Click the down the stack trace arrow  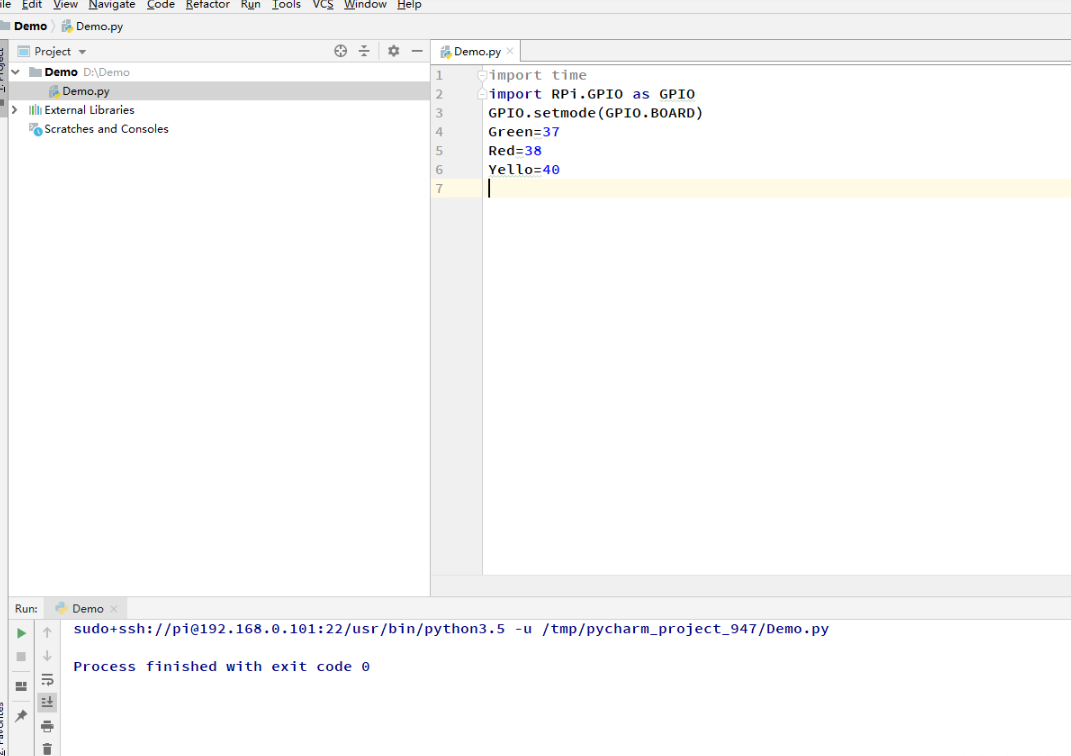pos(47,656)
